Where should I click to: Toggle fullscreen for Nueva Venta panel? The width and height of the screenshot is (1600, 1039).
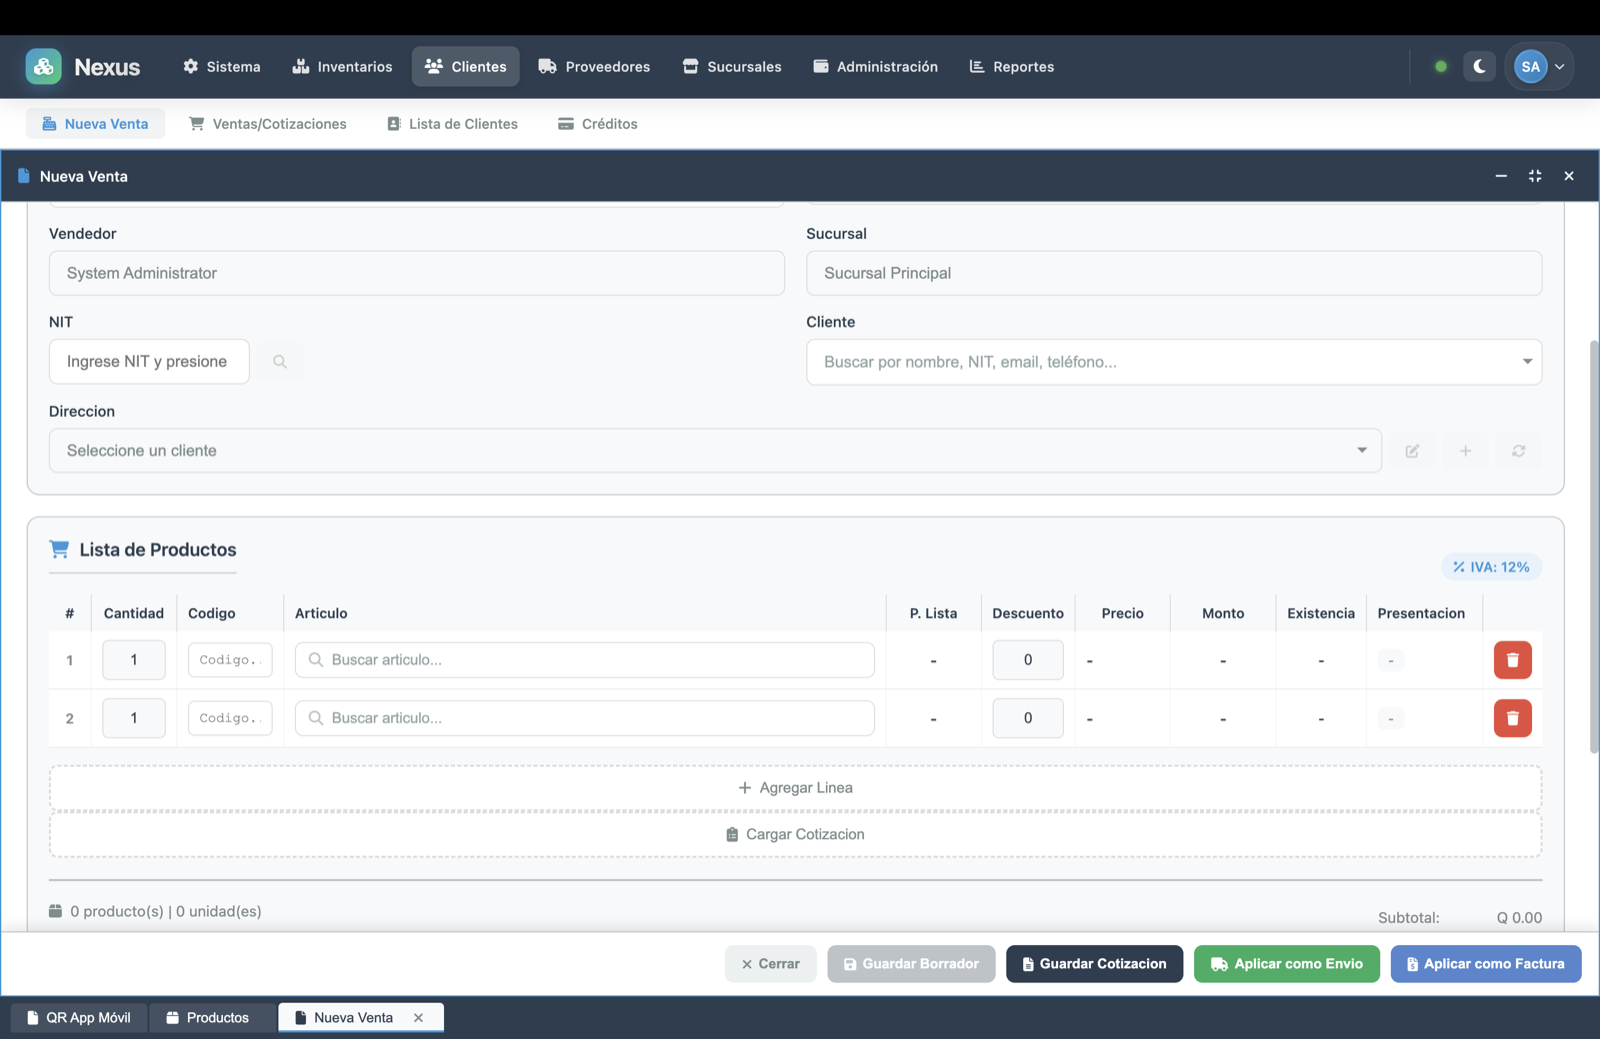[x=1535, y=176]
